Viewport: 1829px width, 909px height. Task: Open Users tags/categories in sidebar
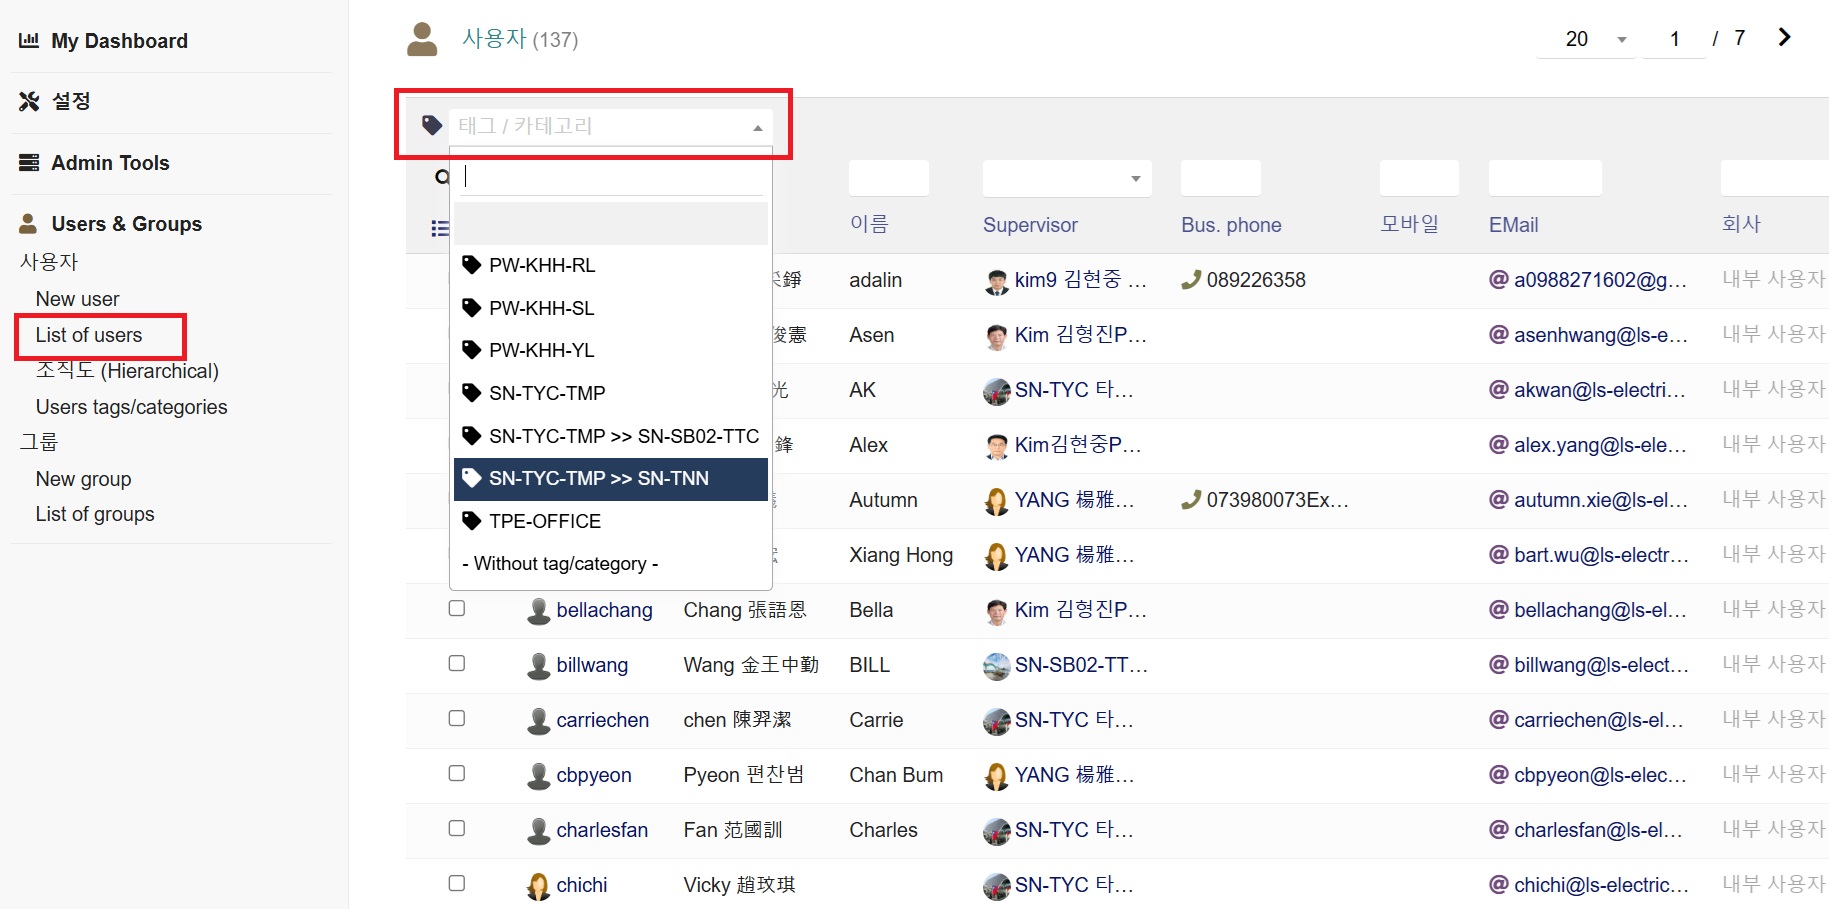(x=131, y=407)
